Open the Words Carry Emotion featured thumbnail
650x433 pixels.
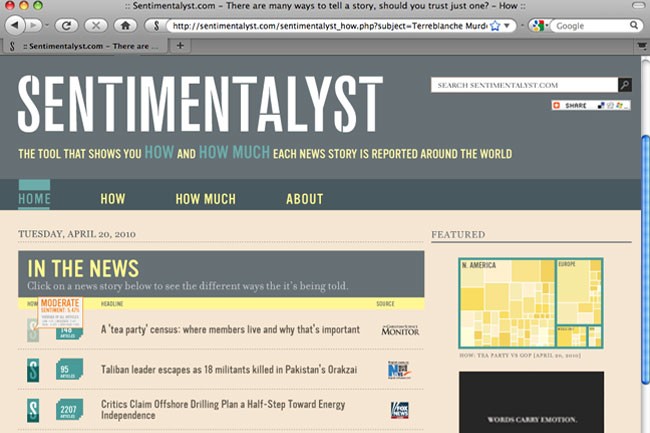pyautogui.click(x=531, y=402)
